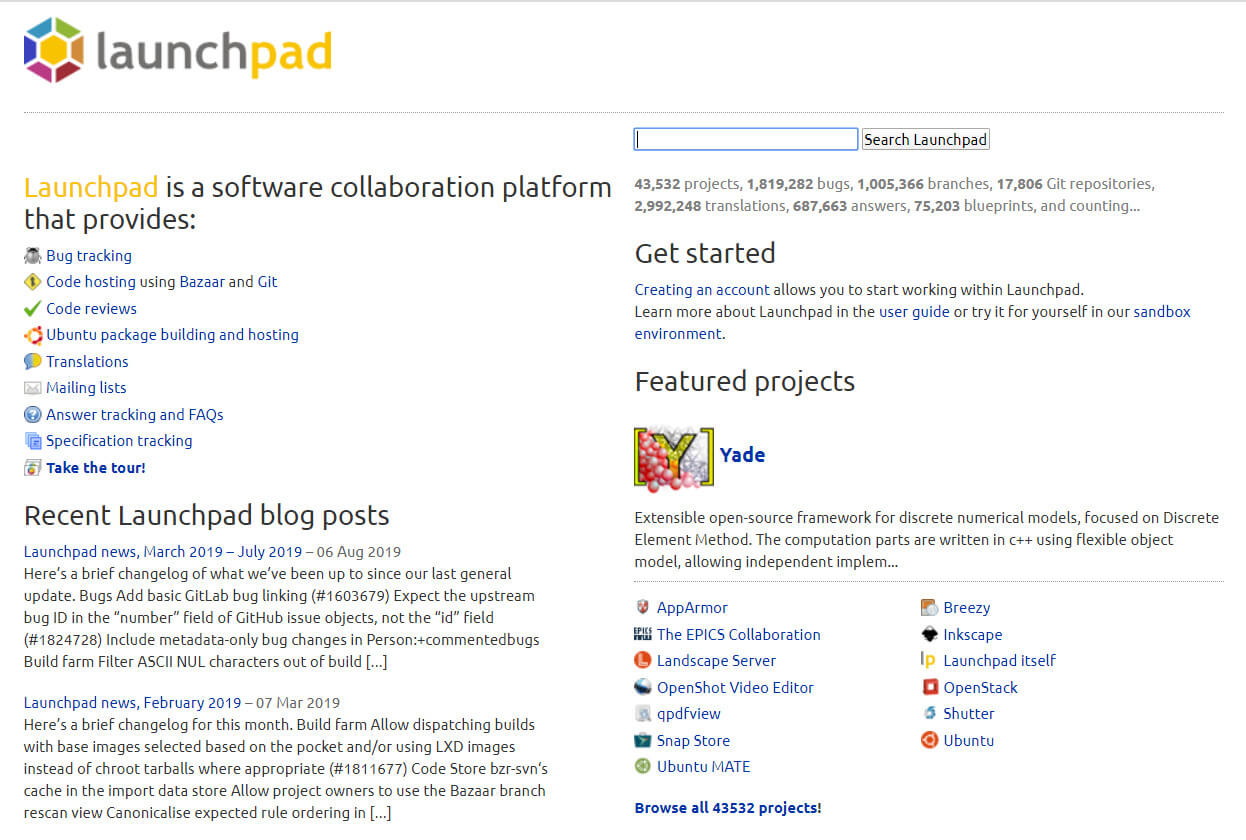Click the Ubuntu icon in featured projects
The width and height of the screenshot is (1246, 840).
[929, 741]
